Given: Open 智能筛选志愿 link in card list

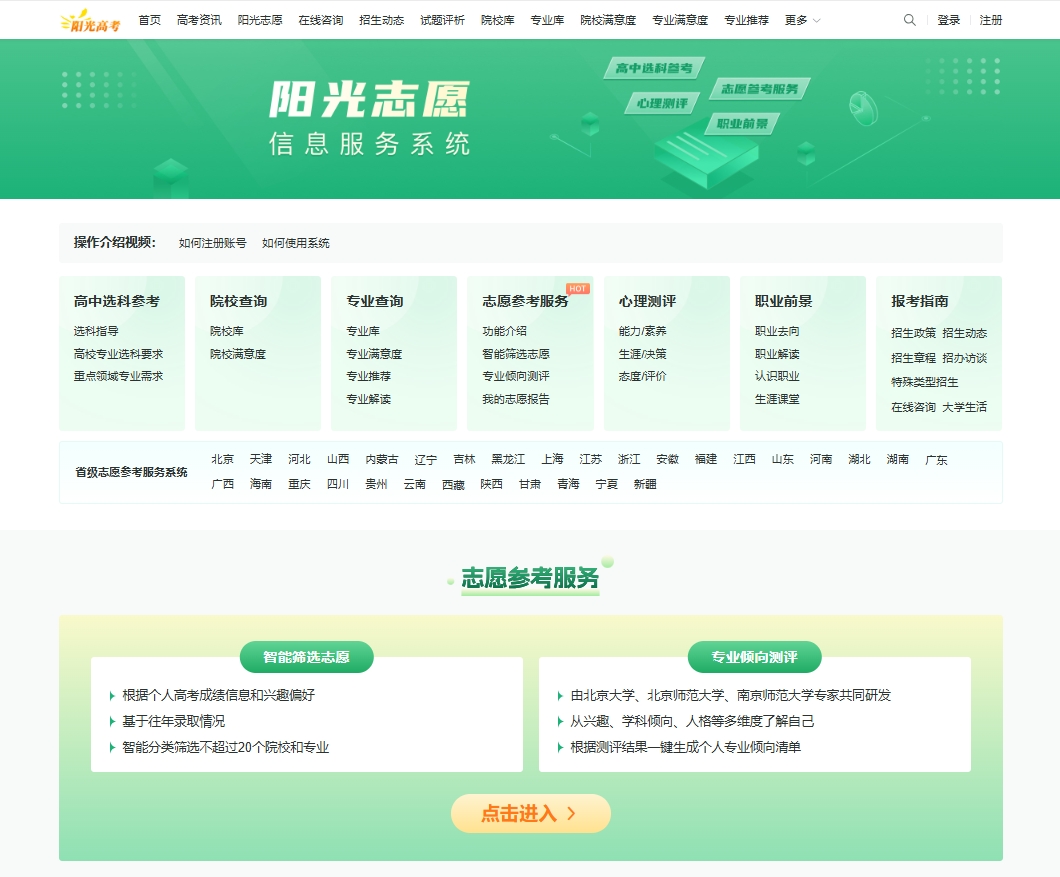Looking at the screenshot, I should point(516,354).
